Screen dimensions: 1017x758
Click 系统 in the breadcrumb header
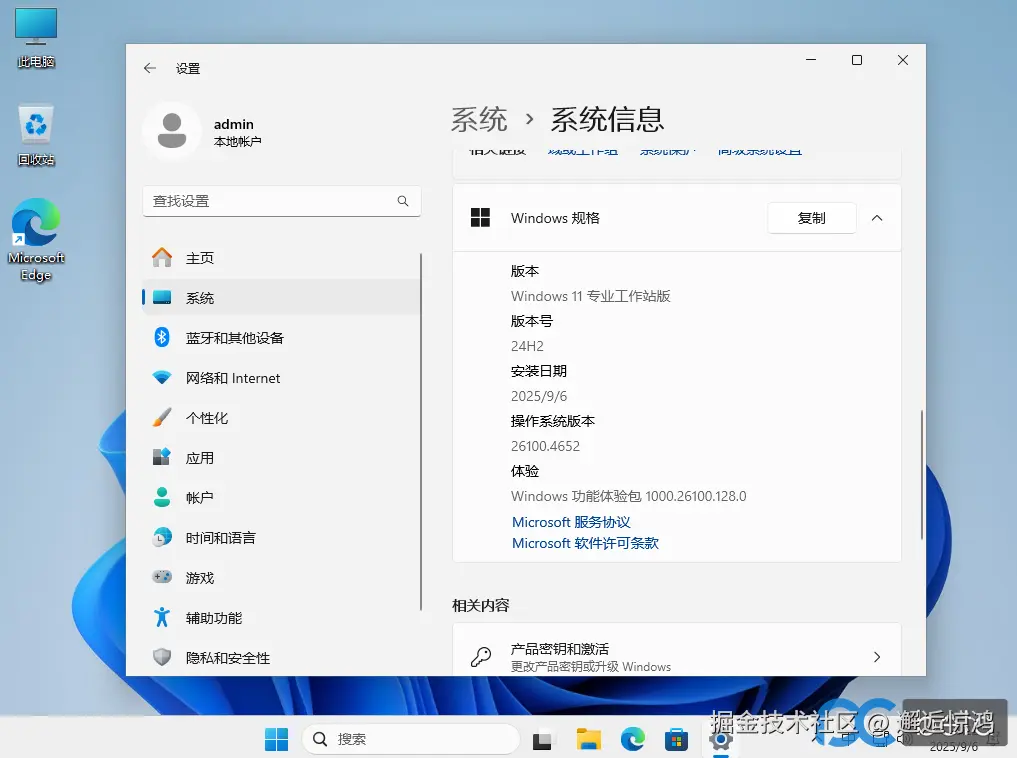pyautogui.click(x=479, y=119)
